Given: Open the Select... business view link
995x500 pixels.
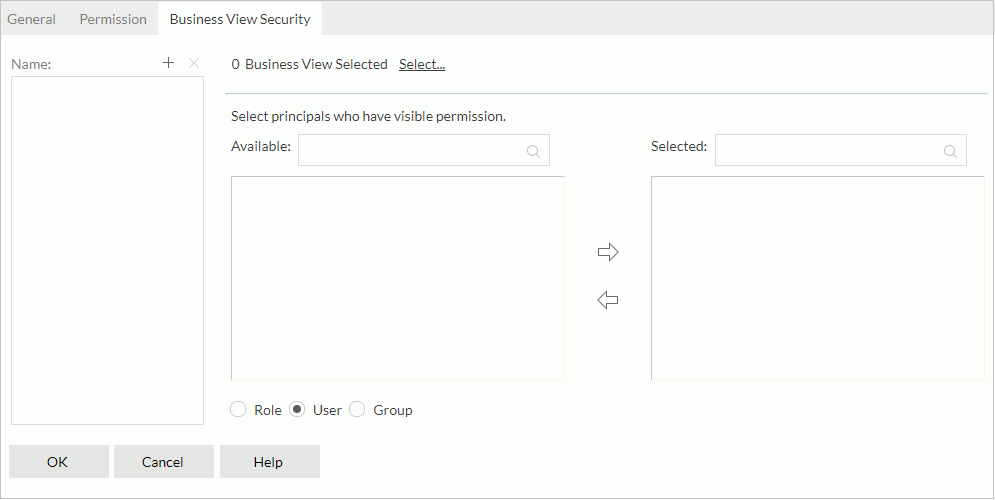Looking at the screenshot, I should [x=422, y=64].
